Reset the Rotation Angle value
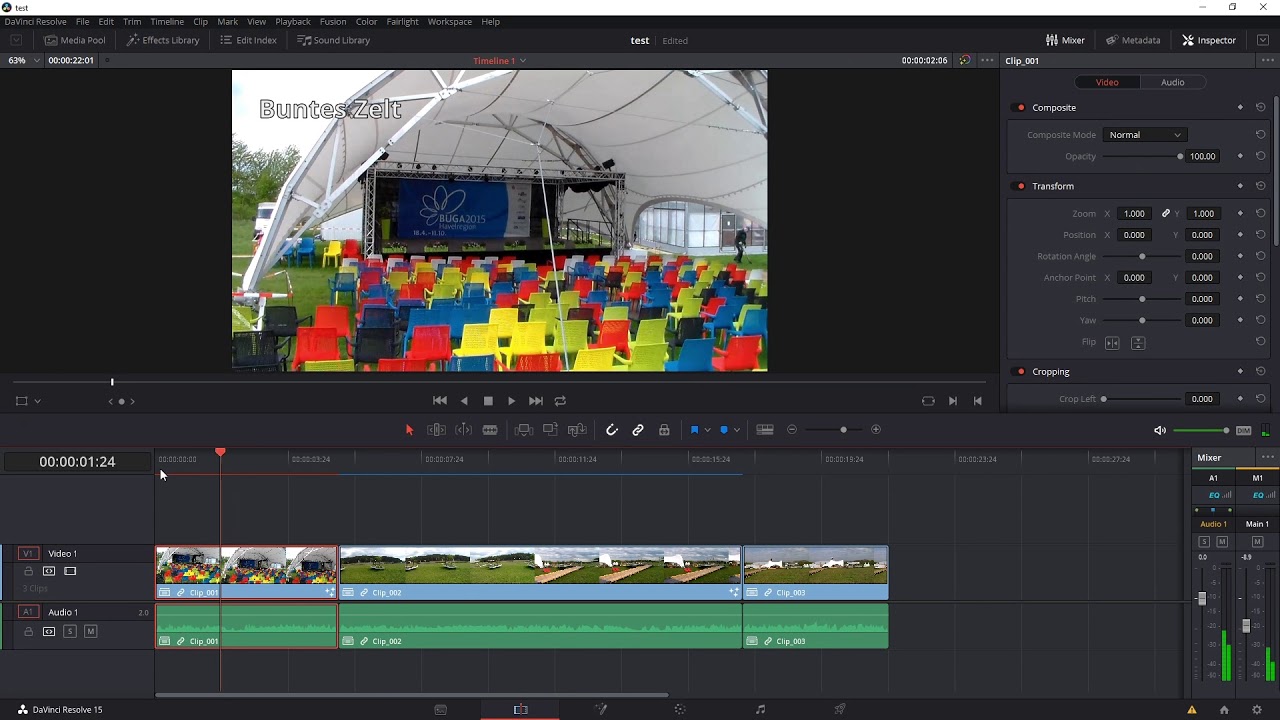Viewport: 1280px width, 720px height. pyautogui.click(x=1260, y=256)
